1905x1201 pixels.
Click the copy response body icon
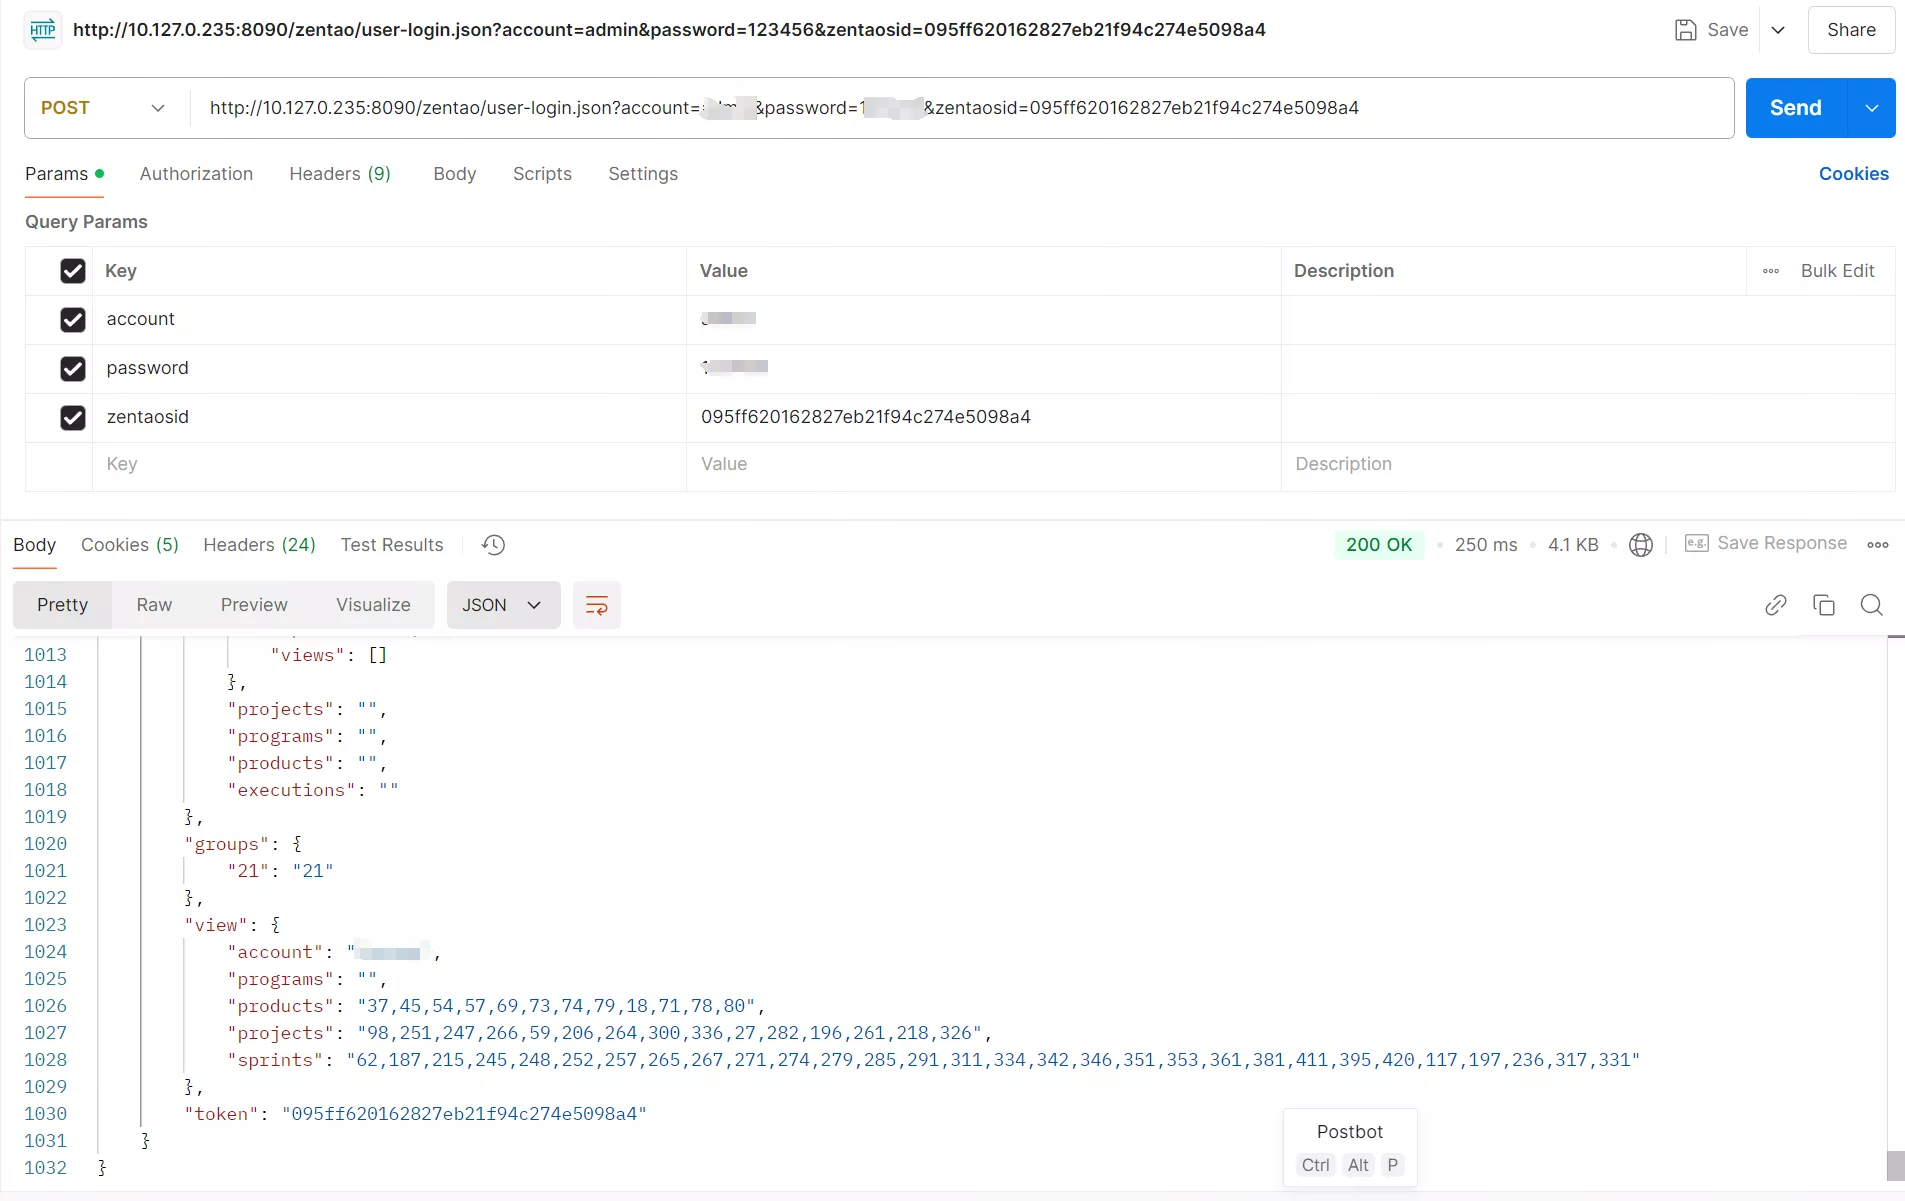[x=1824, y=605]
